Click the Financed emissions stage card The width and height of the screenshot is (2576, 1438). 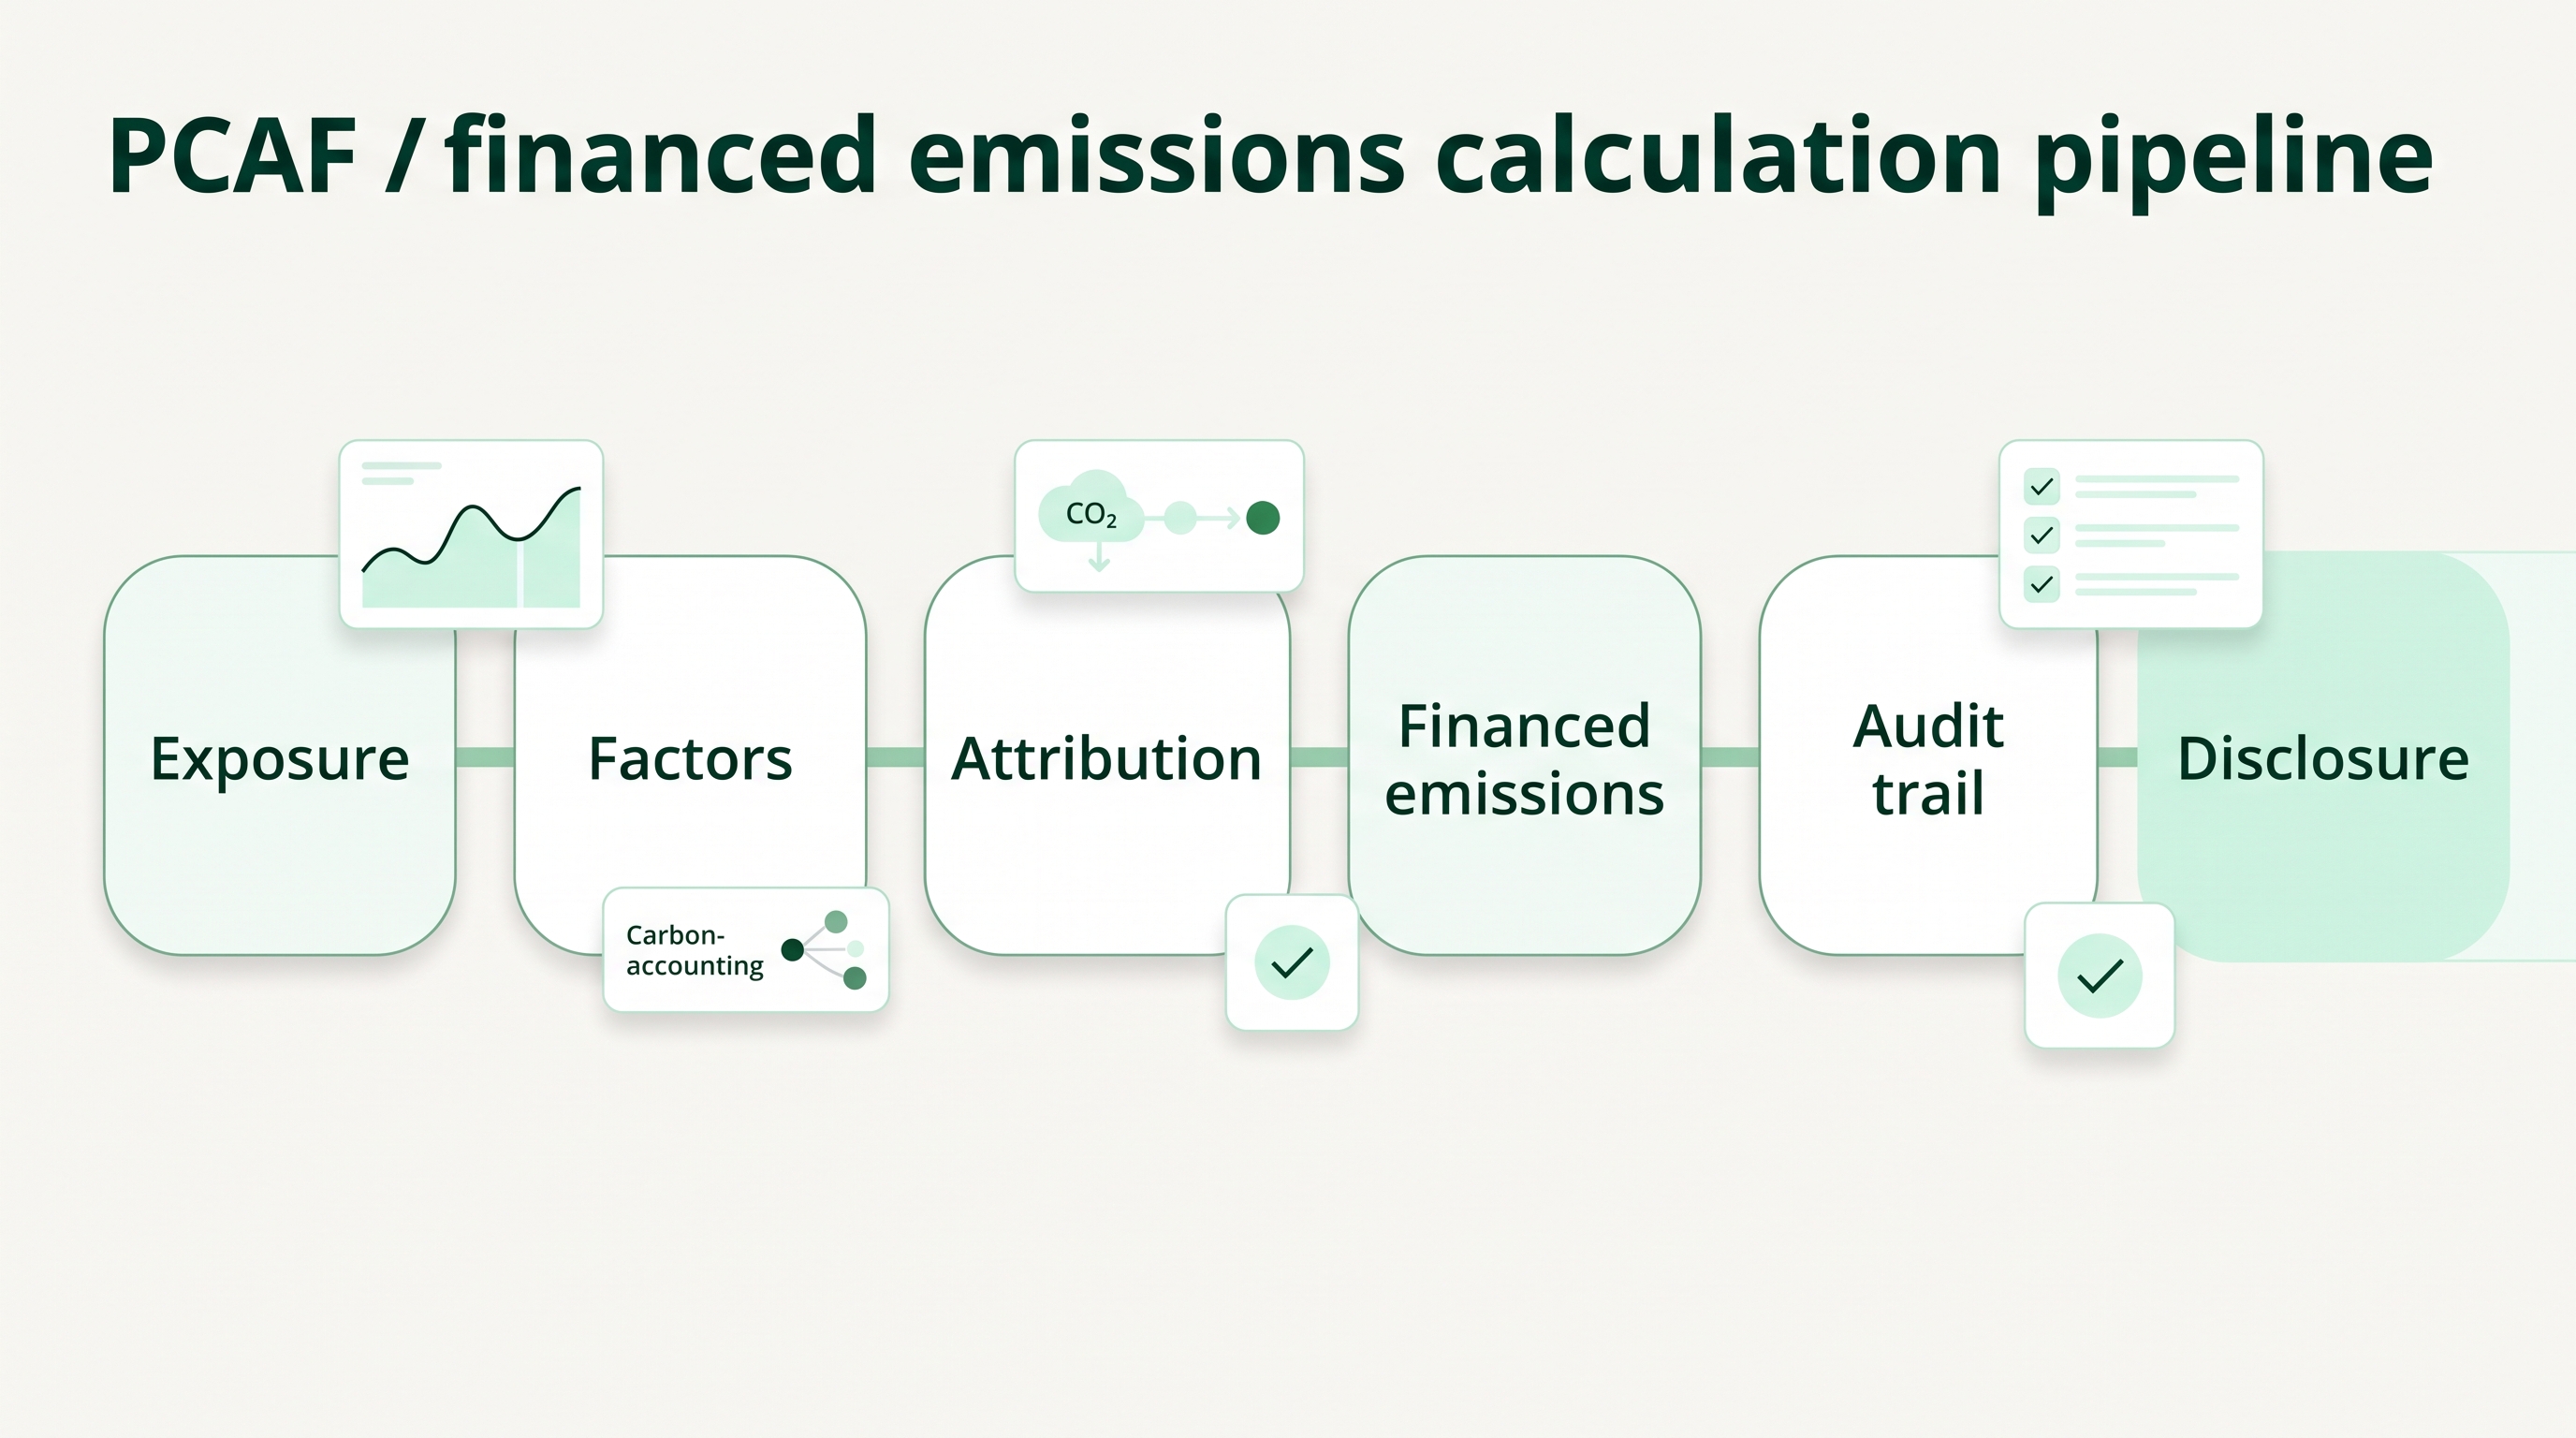(1524, 756)
